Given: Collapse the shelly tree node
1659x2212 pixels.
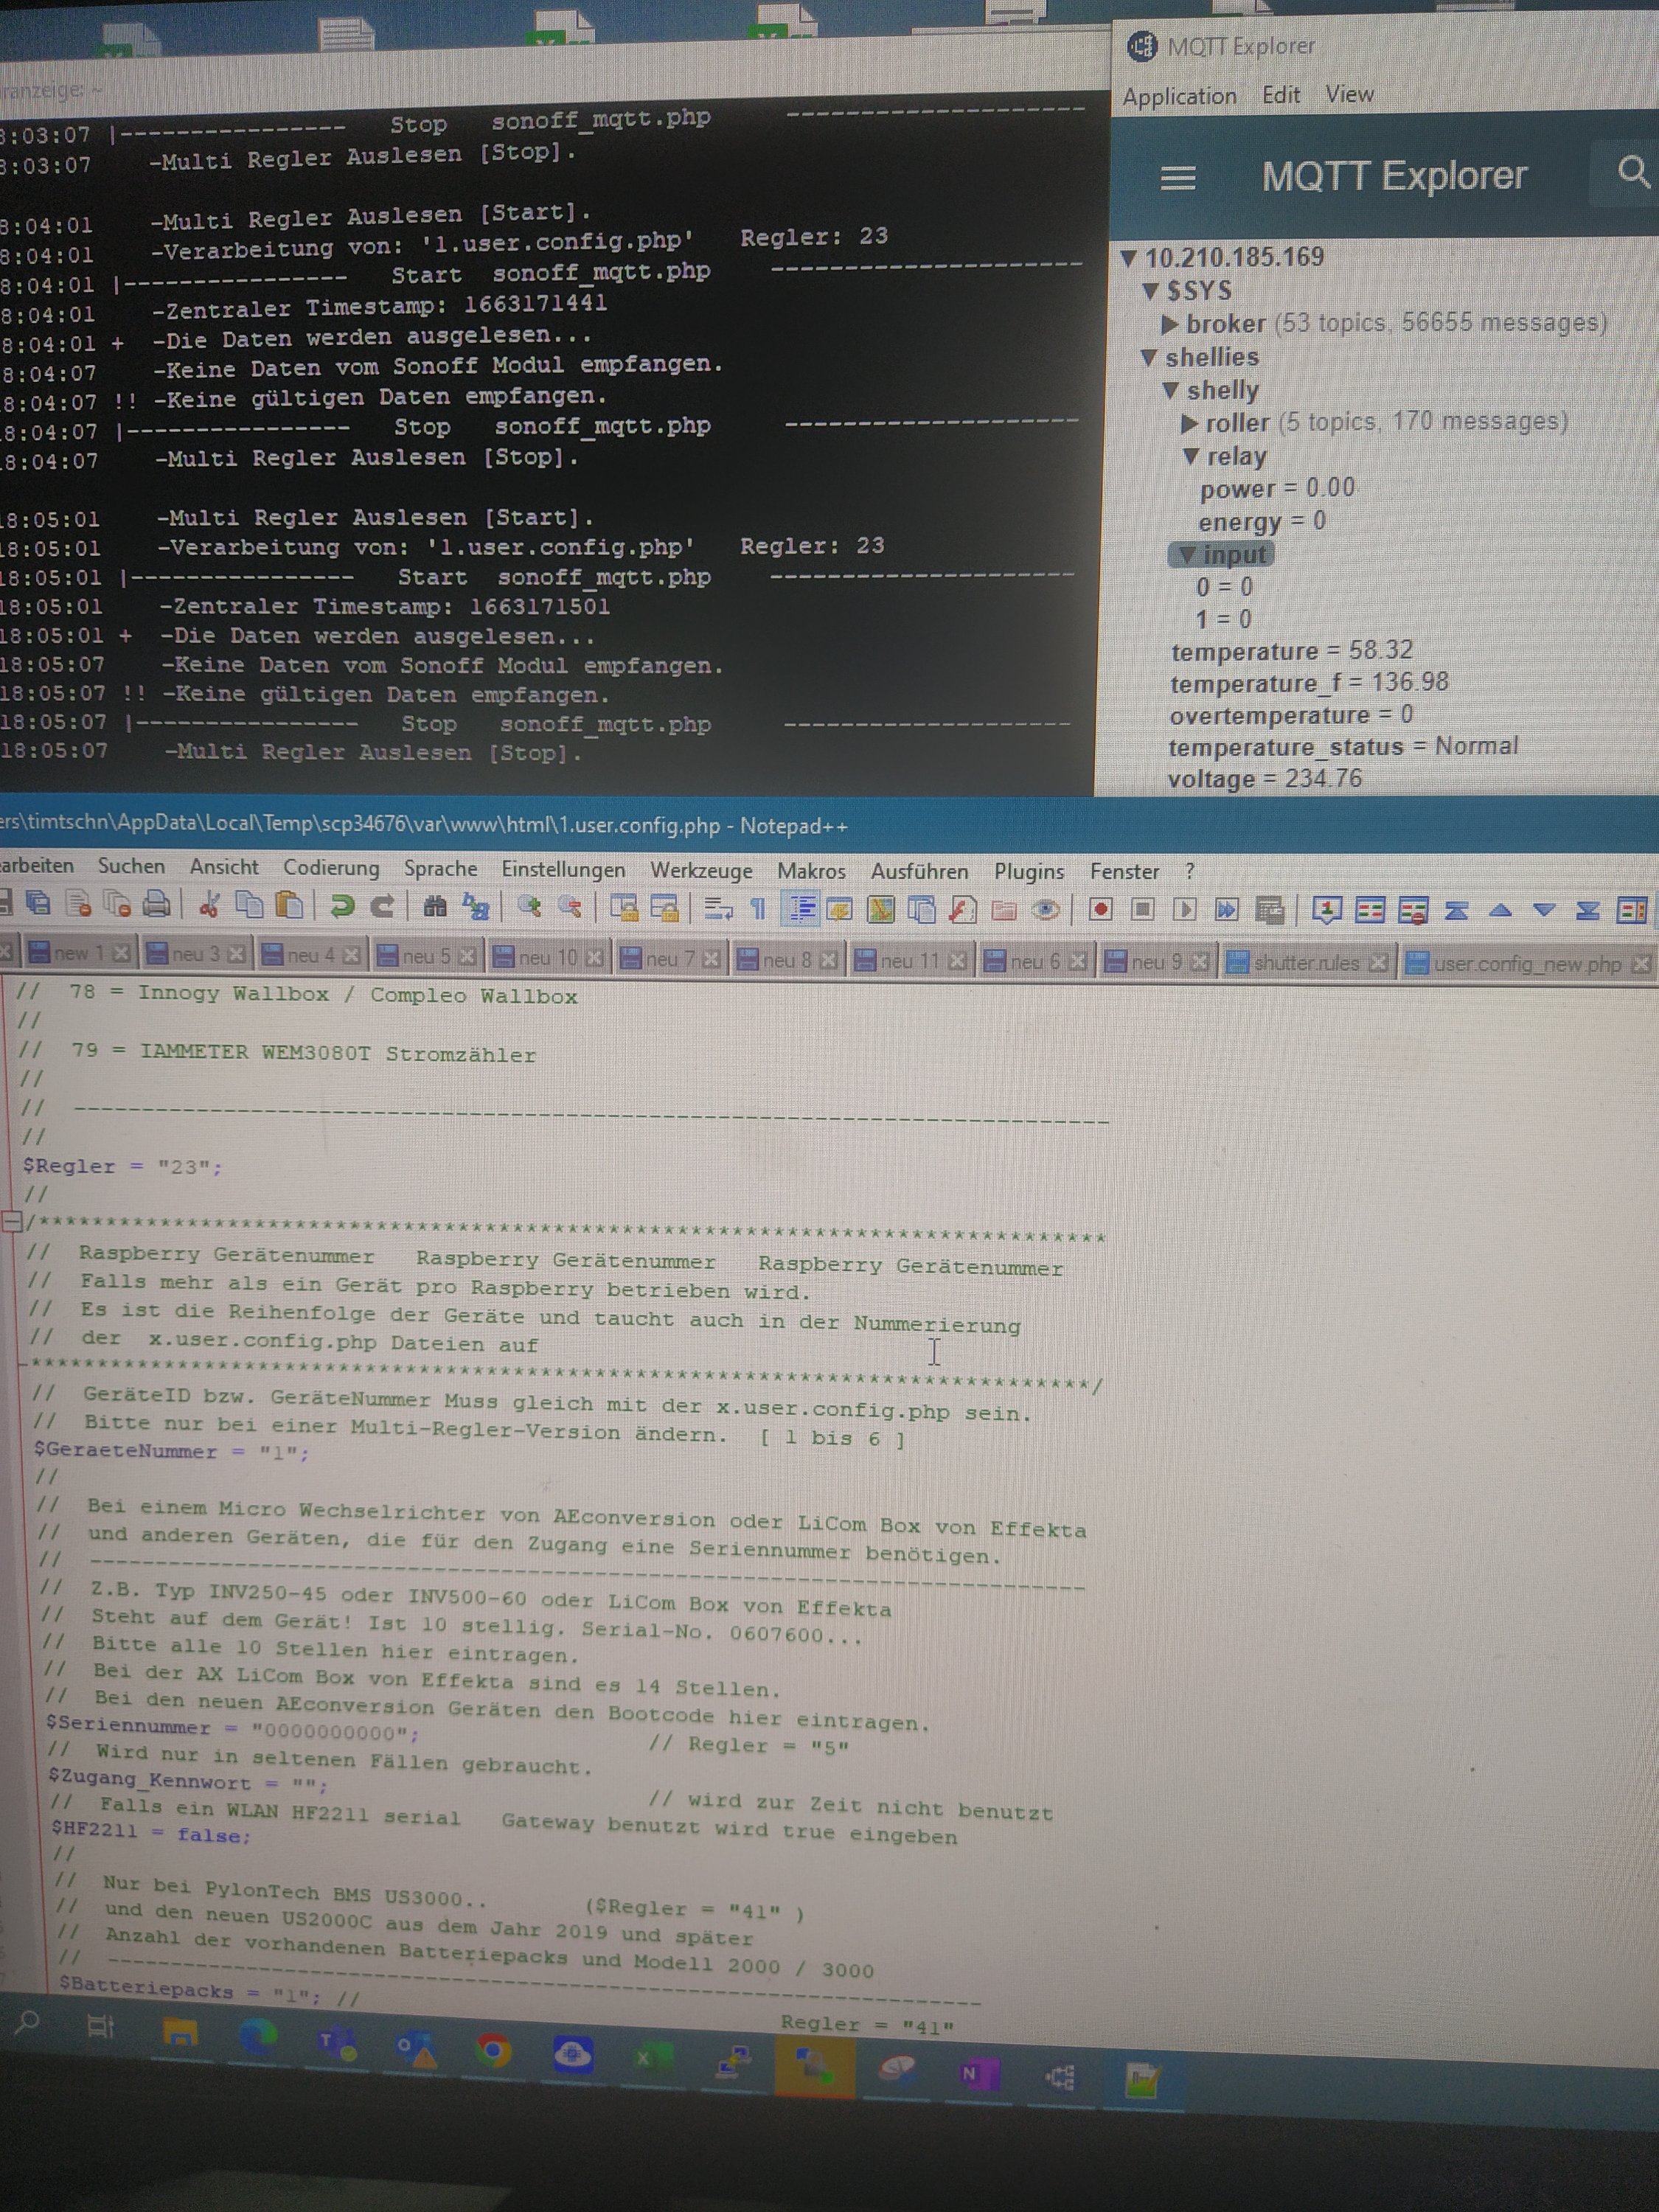Looking at the screenshot, I should 1170,391.
